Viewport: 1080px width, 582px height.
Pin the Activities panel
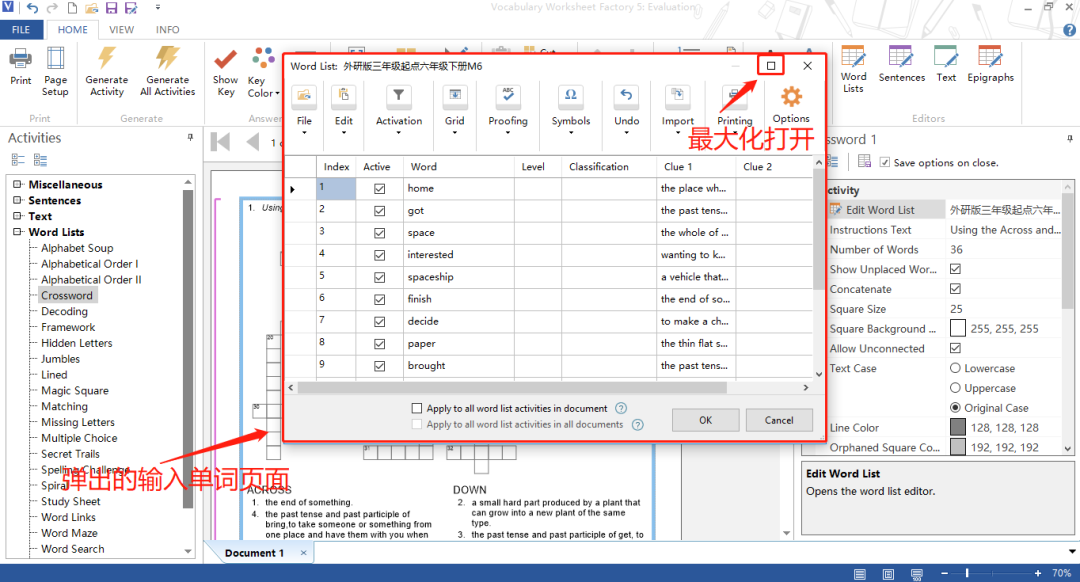[x=190, y=138]
